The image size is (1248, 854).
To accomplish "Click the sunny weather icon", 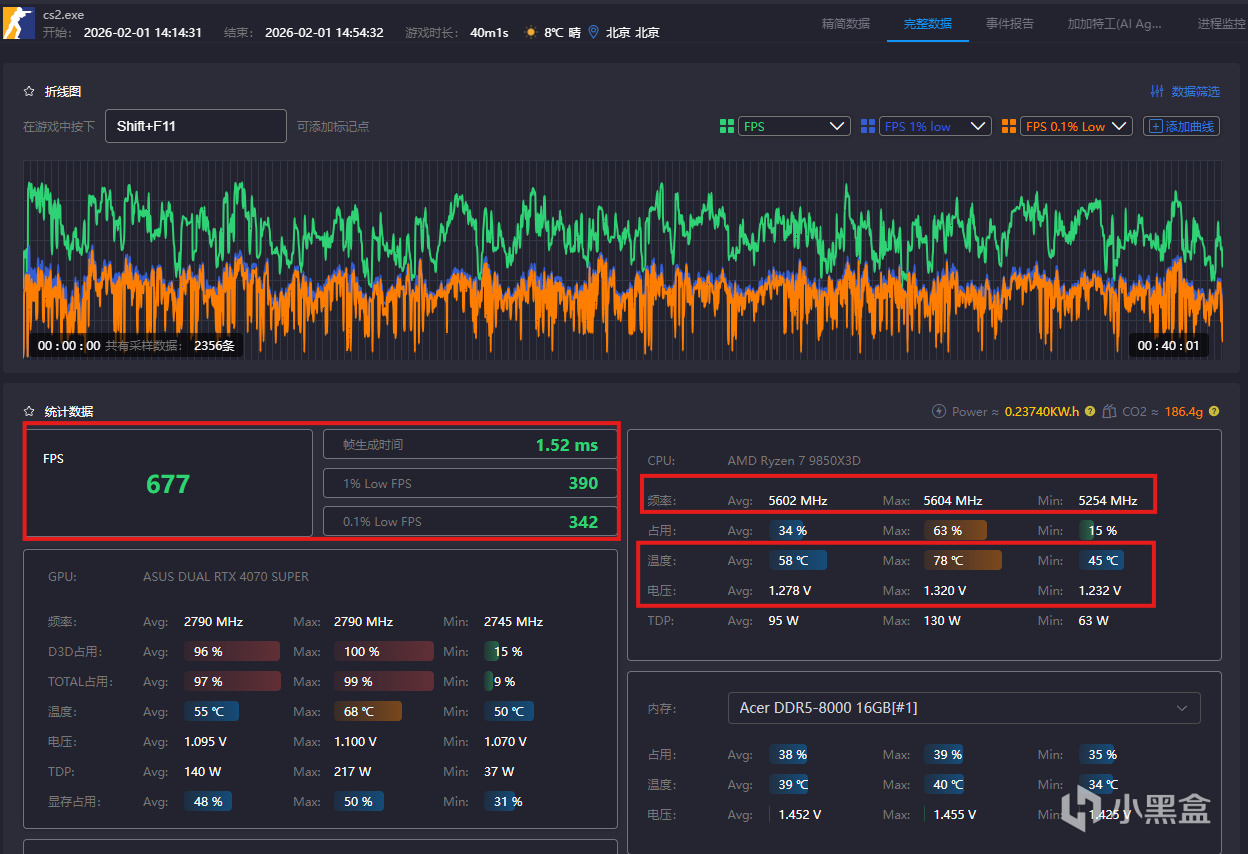I will click(x=530, y=32).
